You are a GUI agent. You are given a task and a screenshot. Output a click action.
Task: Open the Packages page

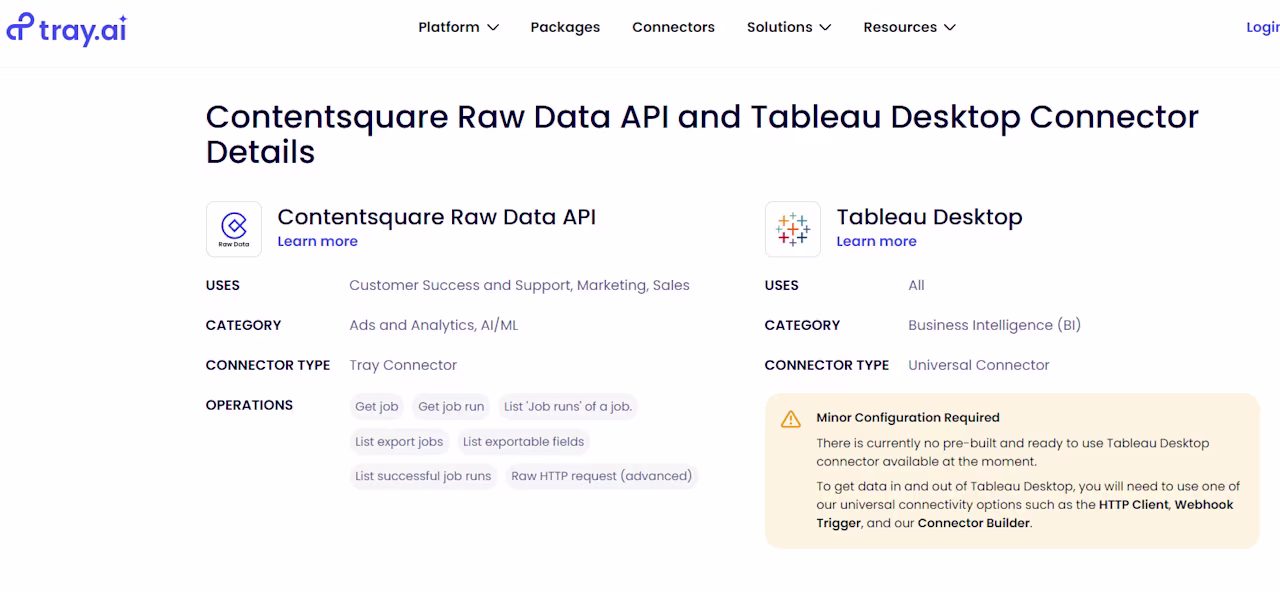pos(565,27)
